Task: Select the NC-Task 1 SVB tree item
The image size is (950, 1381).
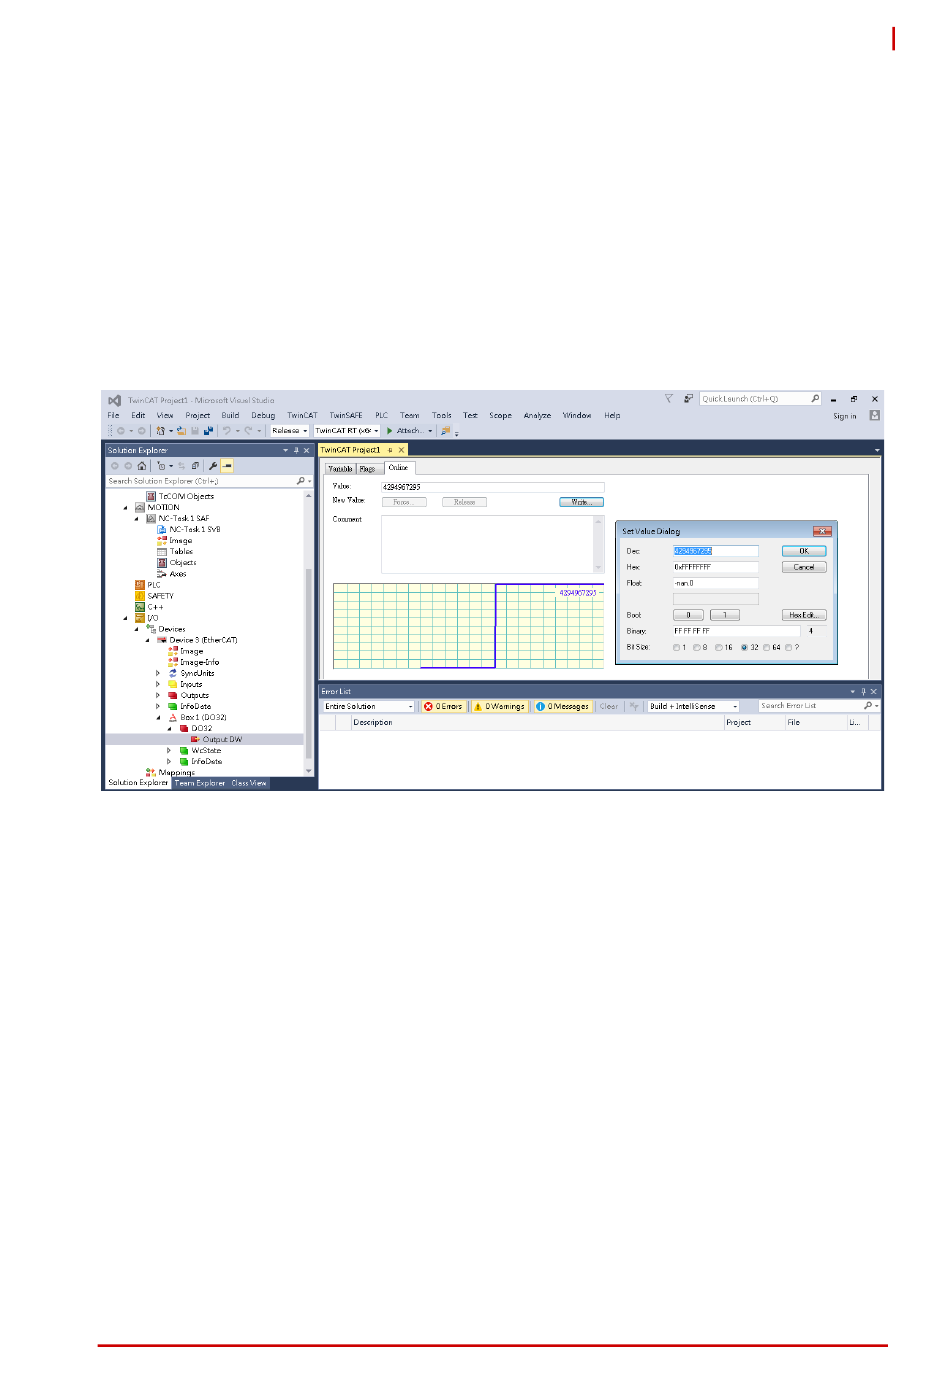Action: click(x=194, y=529)
